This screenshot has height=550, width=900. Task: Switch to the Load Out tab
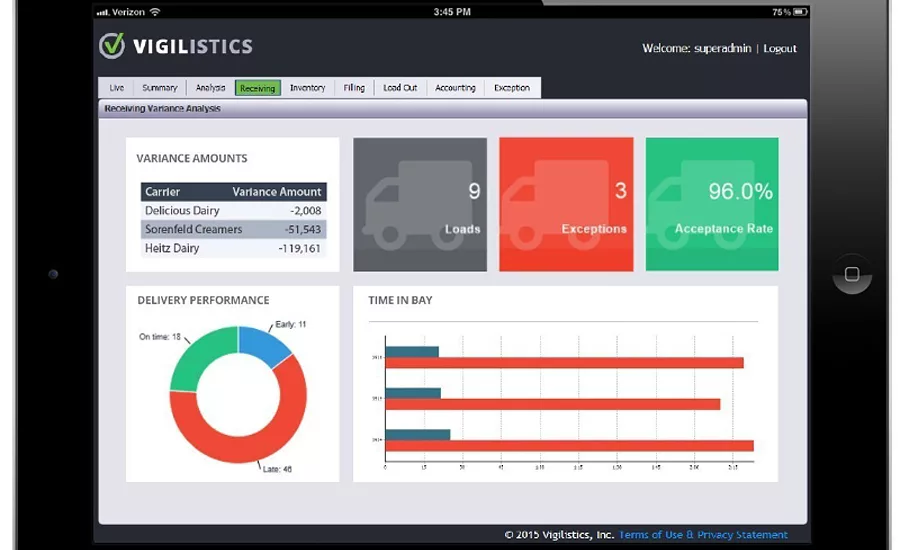[400, 88]
